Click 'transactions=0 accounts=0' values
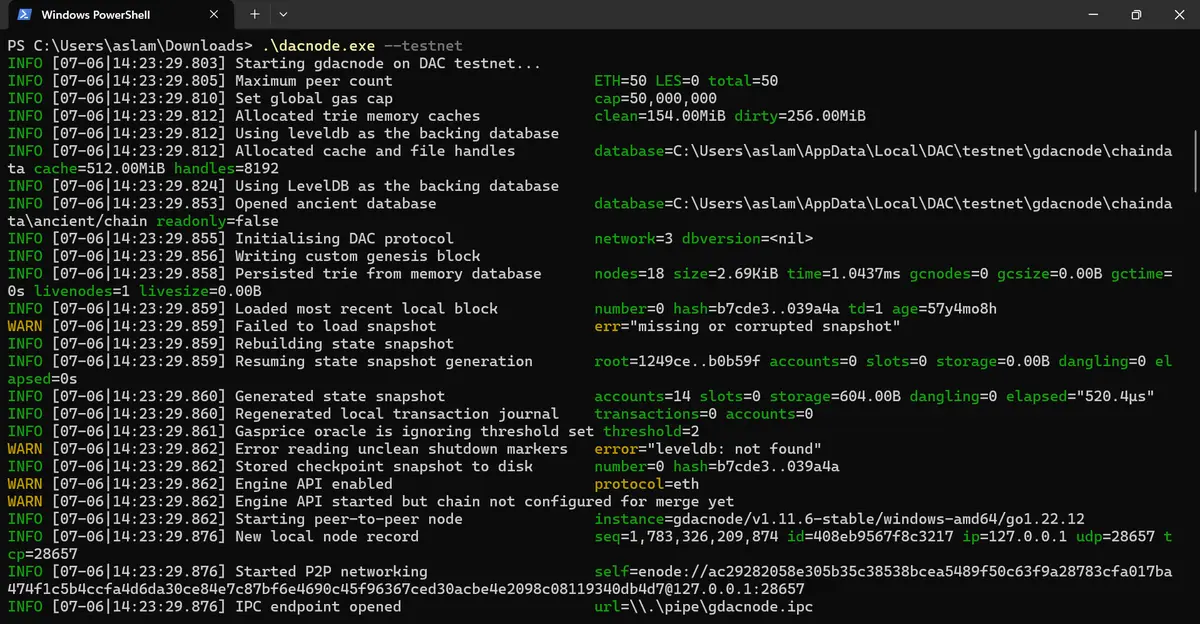 [x=704, y=413]
